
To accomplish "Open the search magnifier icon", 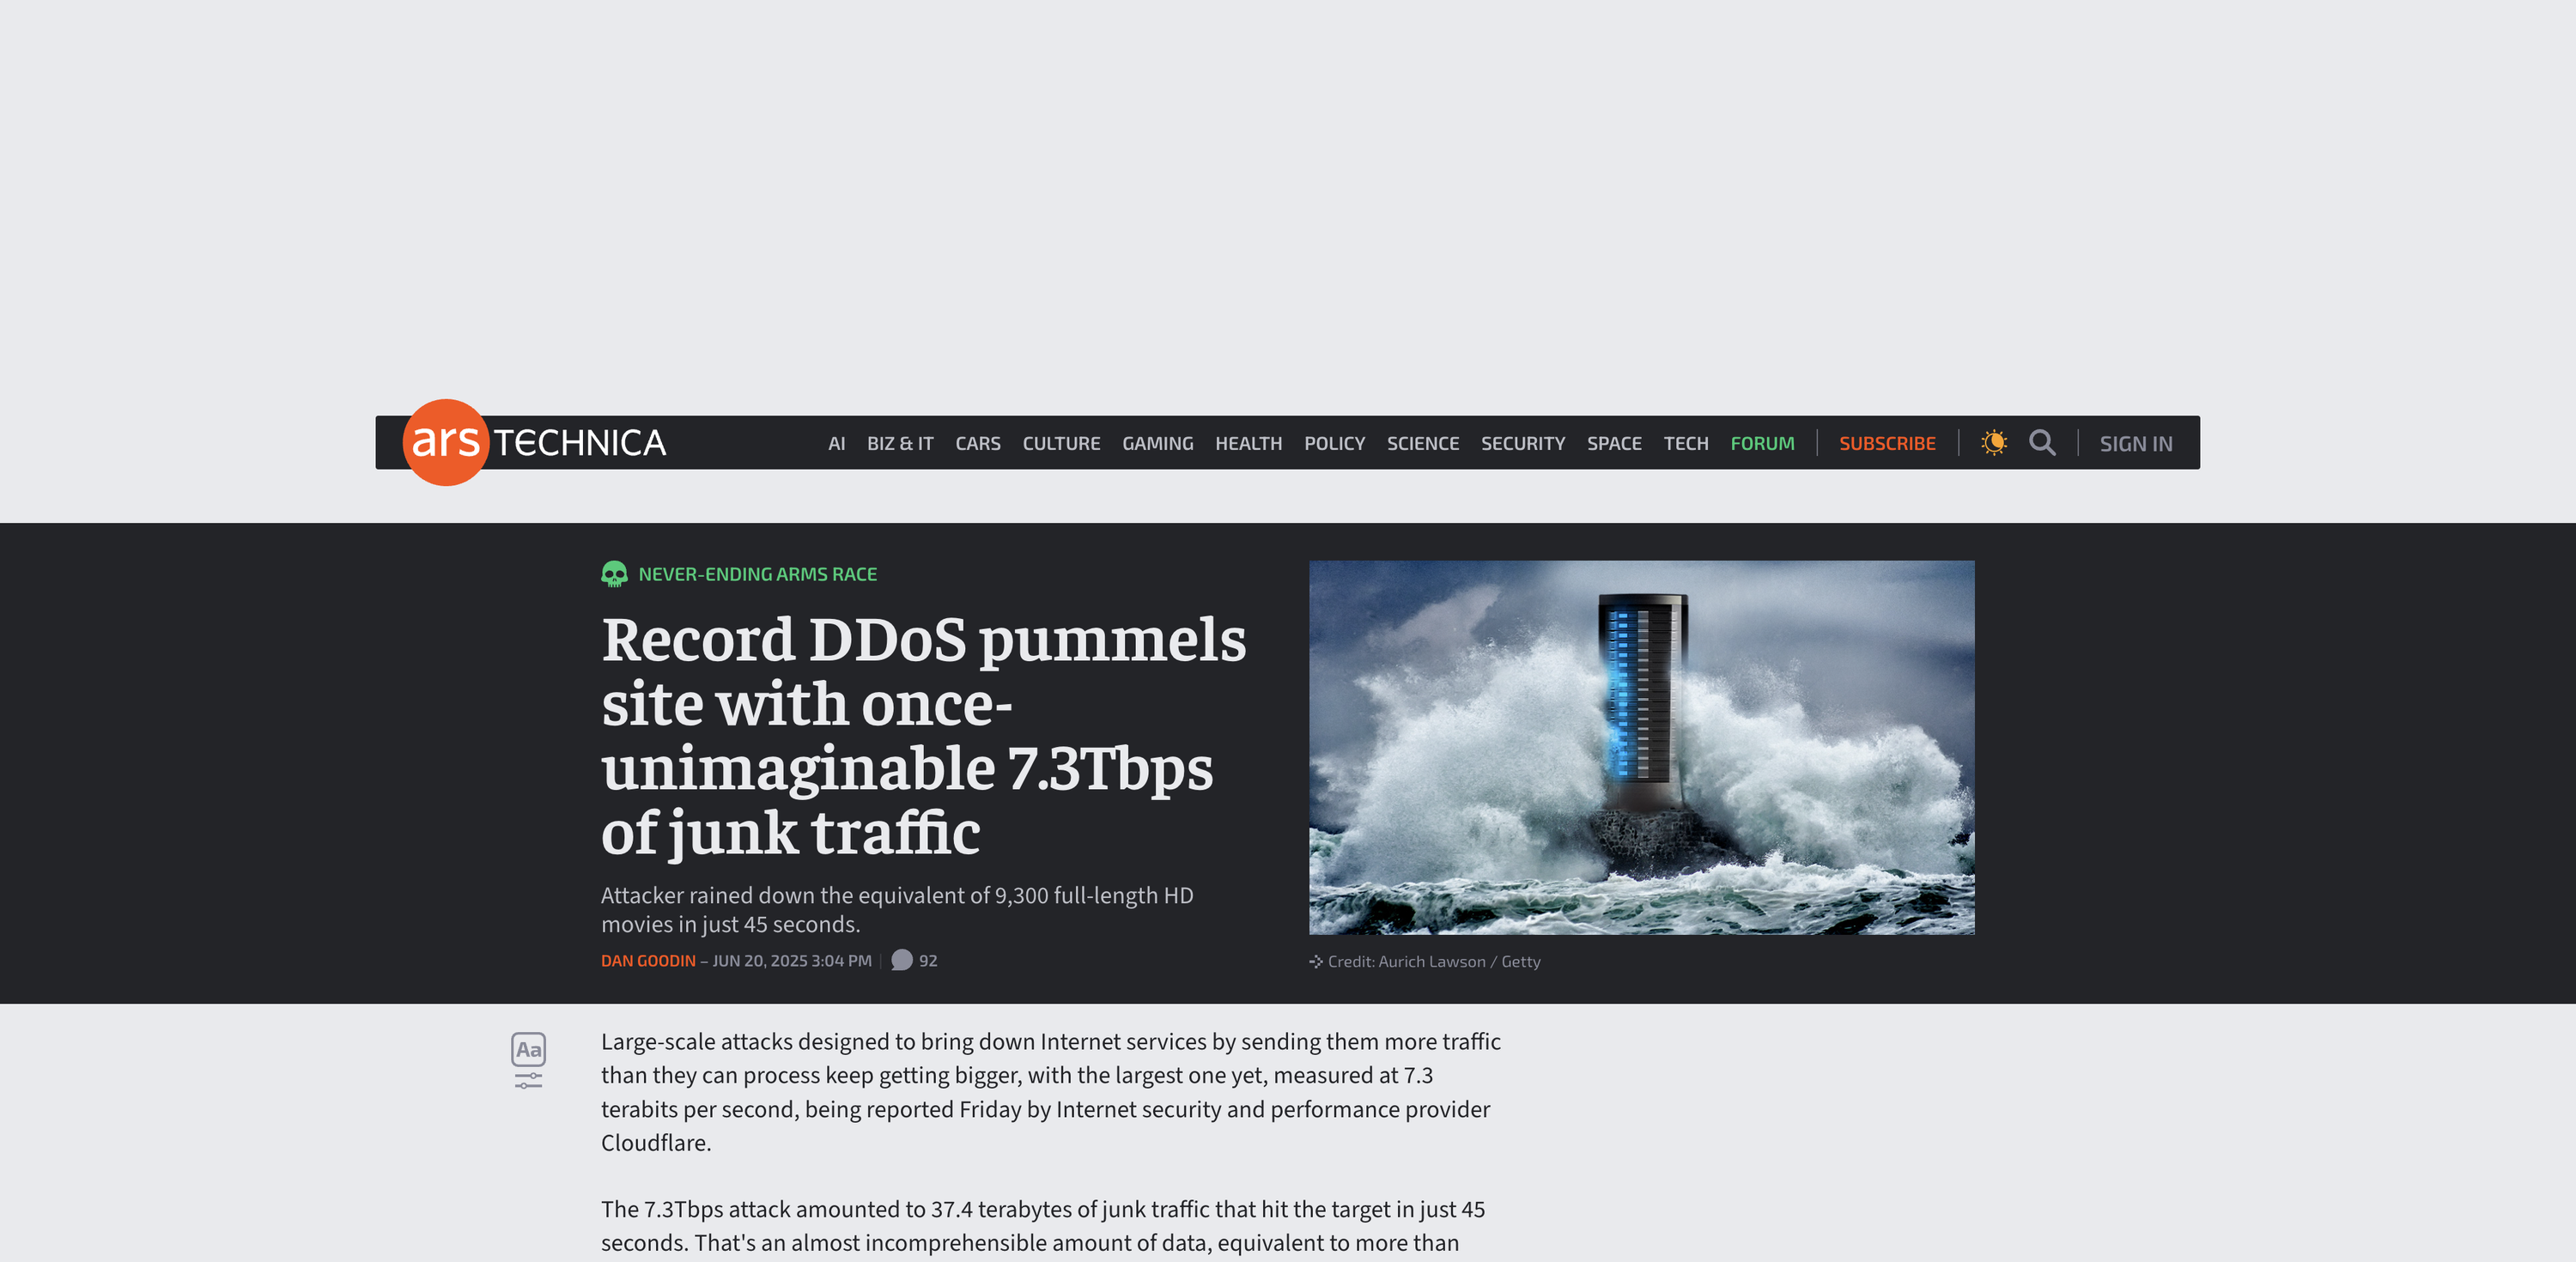I will click(x=2042, y=442).
